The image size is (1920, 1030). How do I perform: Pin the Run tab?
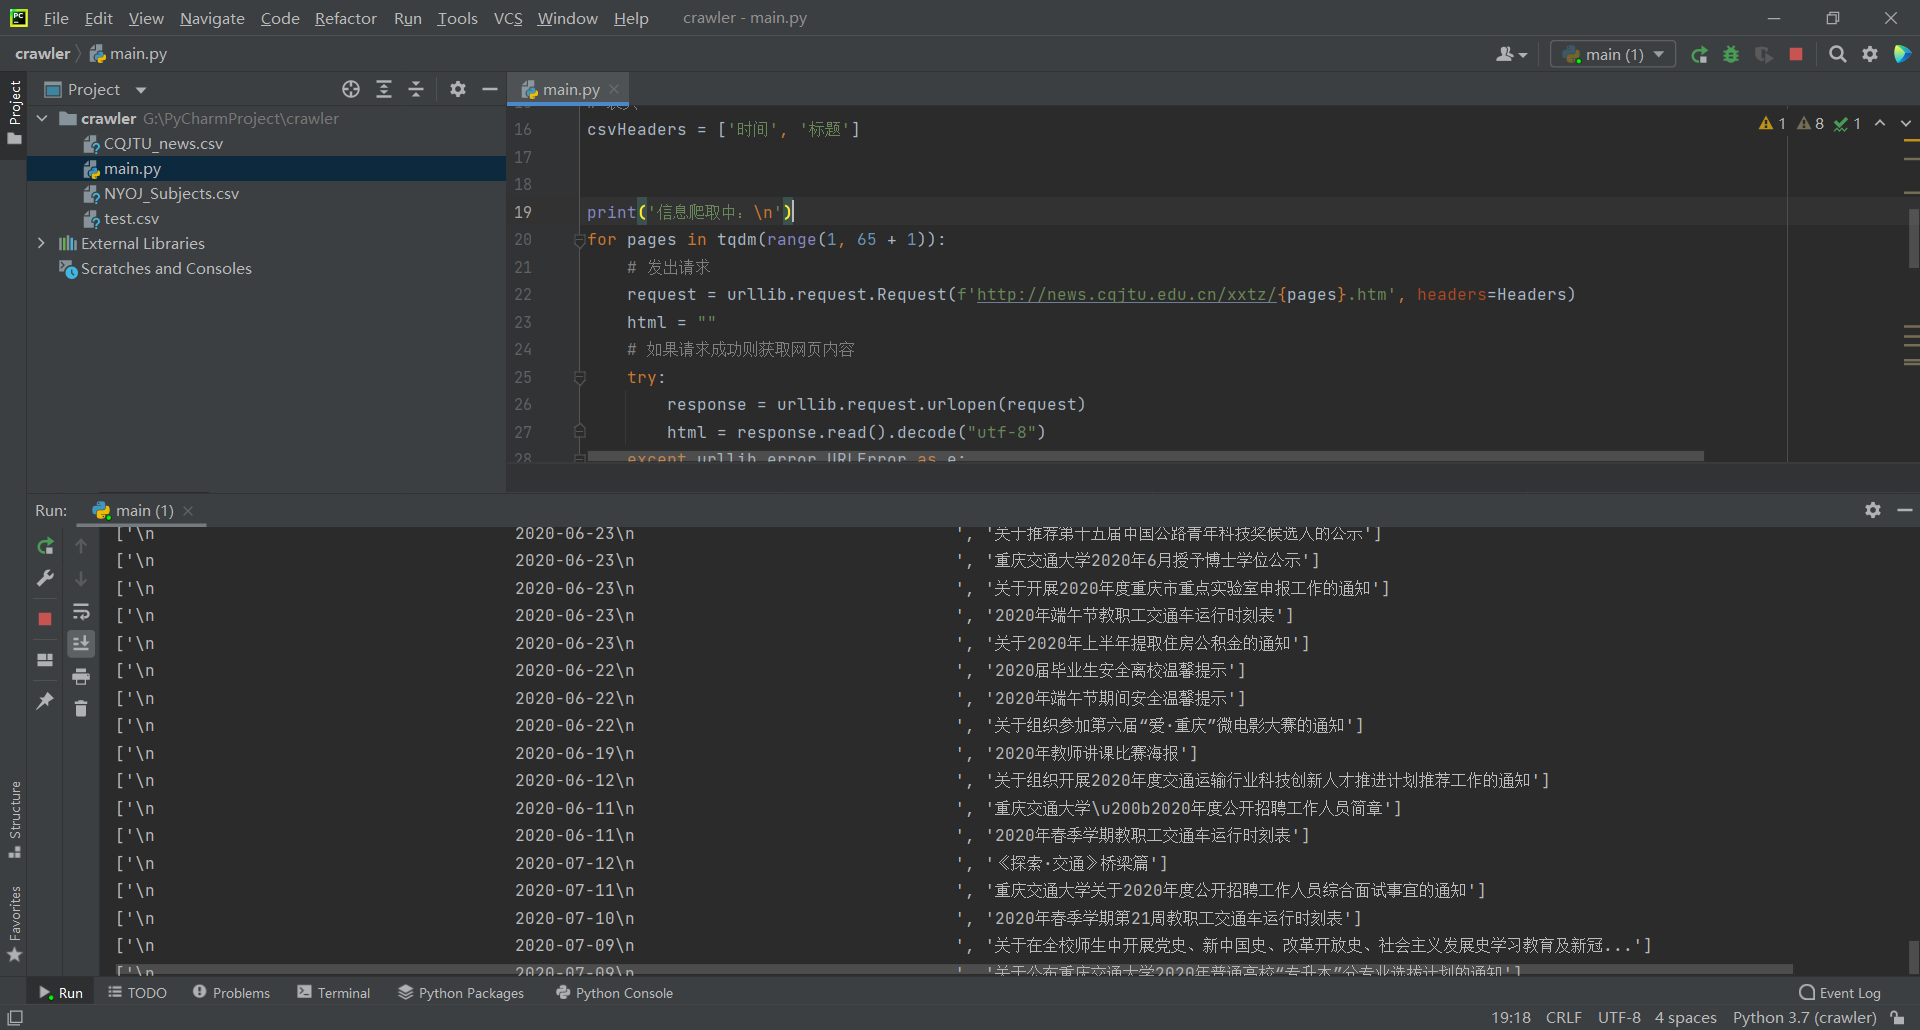click(x=45, y=701)
